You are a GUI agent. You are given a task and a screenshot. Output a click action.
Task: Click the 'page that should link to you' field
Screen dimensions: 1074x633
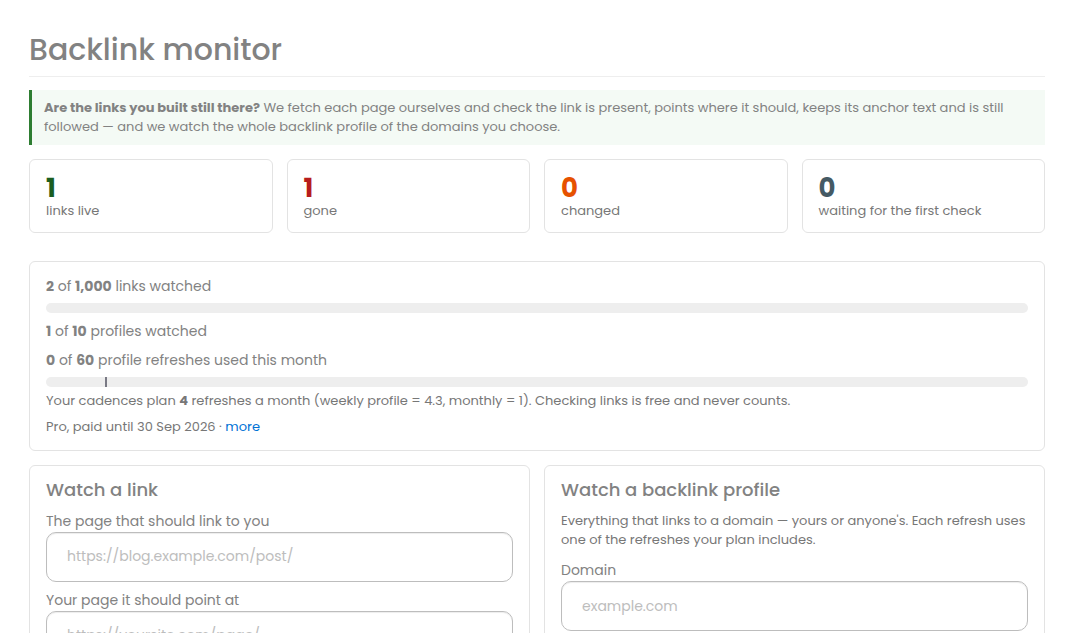[x=279, y=556]
